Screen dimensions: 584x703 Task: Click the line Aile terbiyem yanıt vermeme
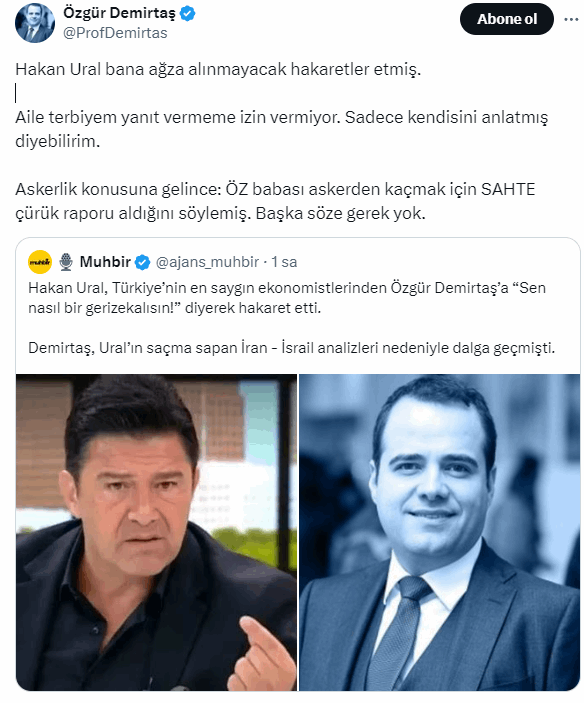(281, 117)
